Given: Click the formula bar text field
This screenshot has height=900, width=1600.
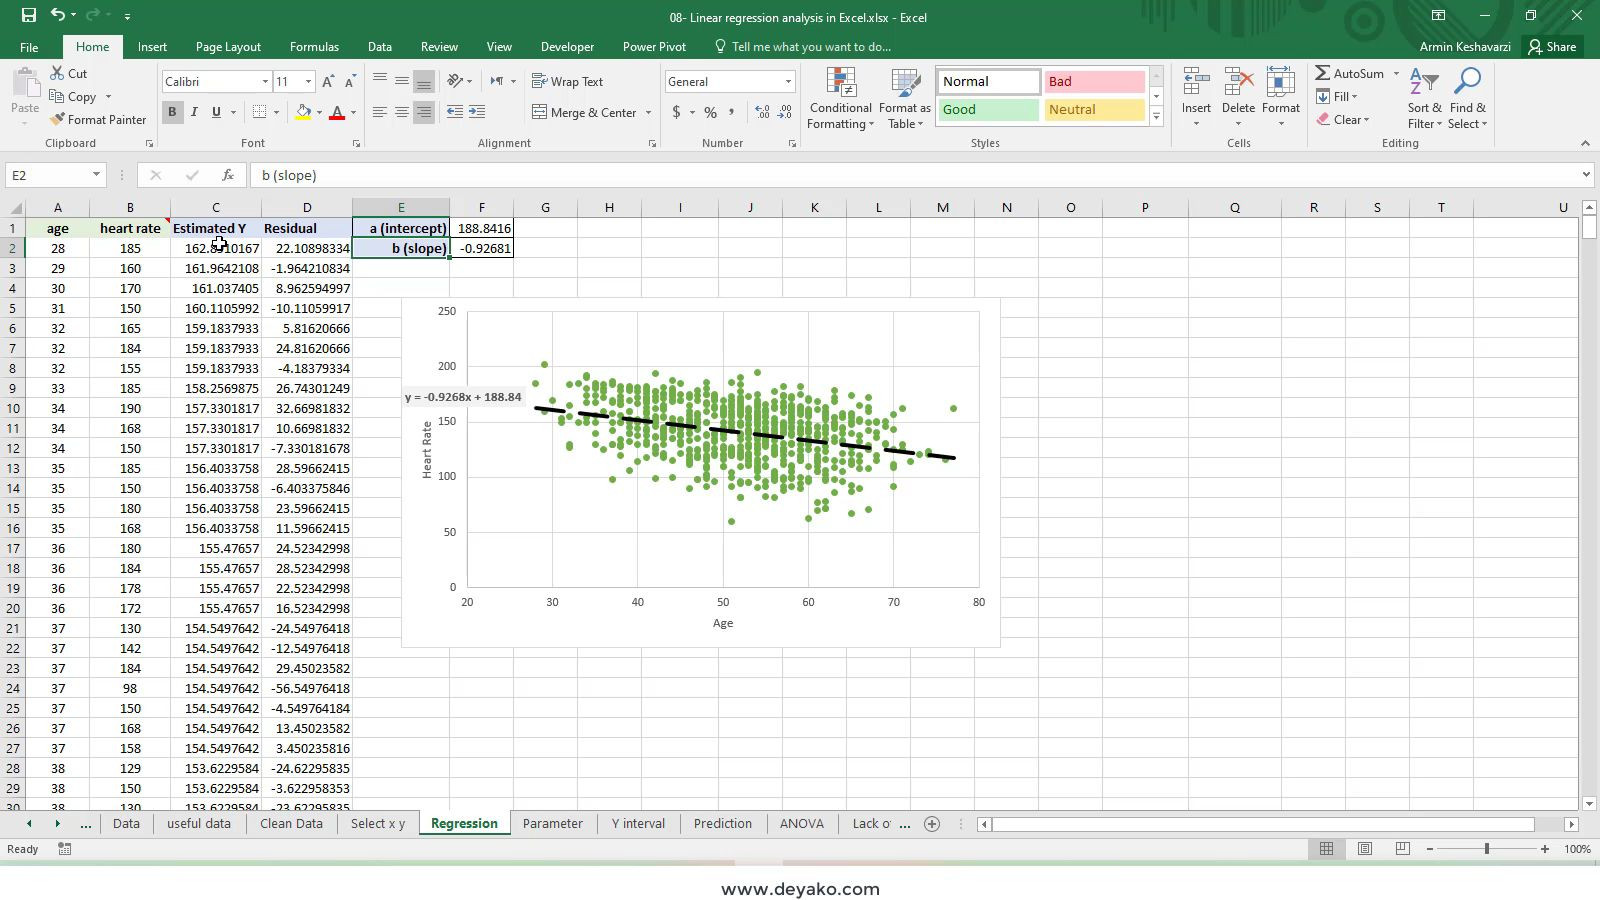Looking at the screenshot, I should (x=900, y=175).
